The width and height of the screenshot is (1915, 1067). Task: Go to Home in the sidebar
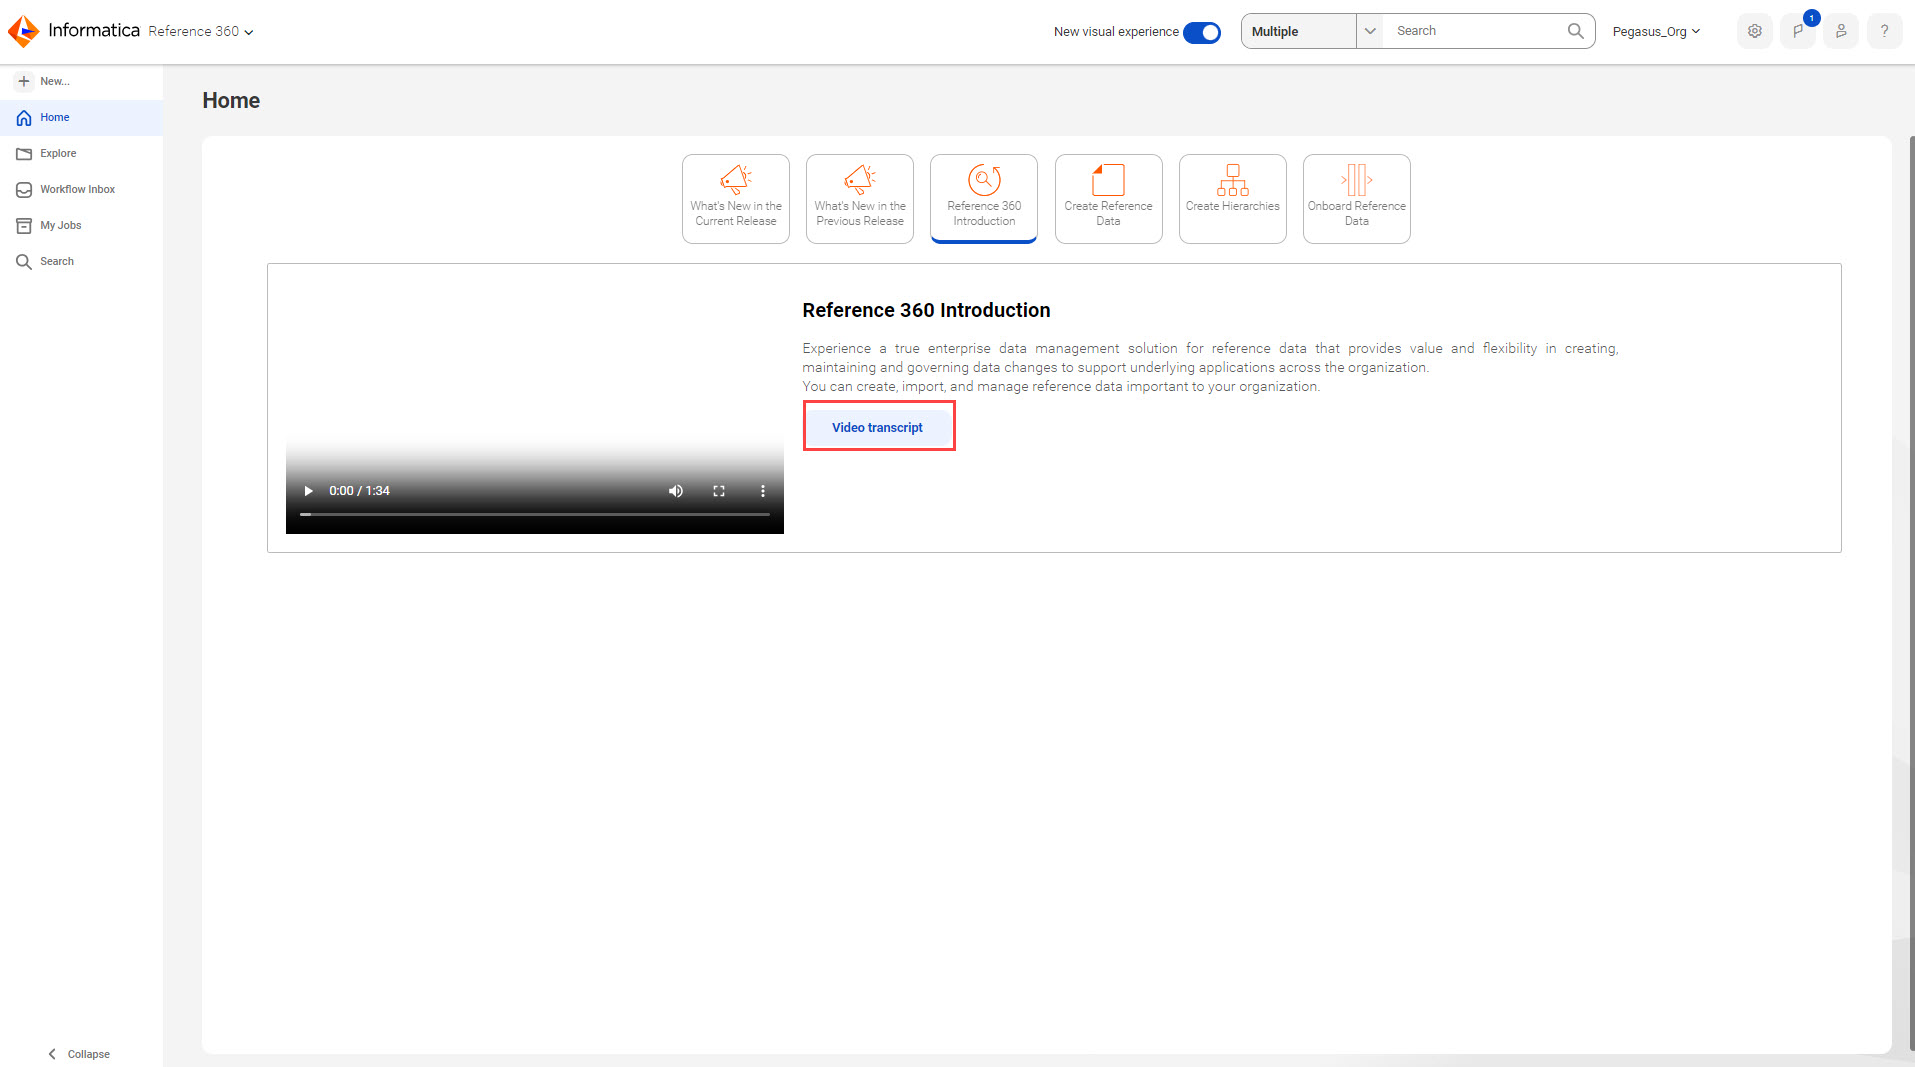tap(81, 118)
